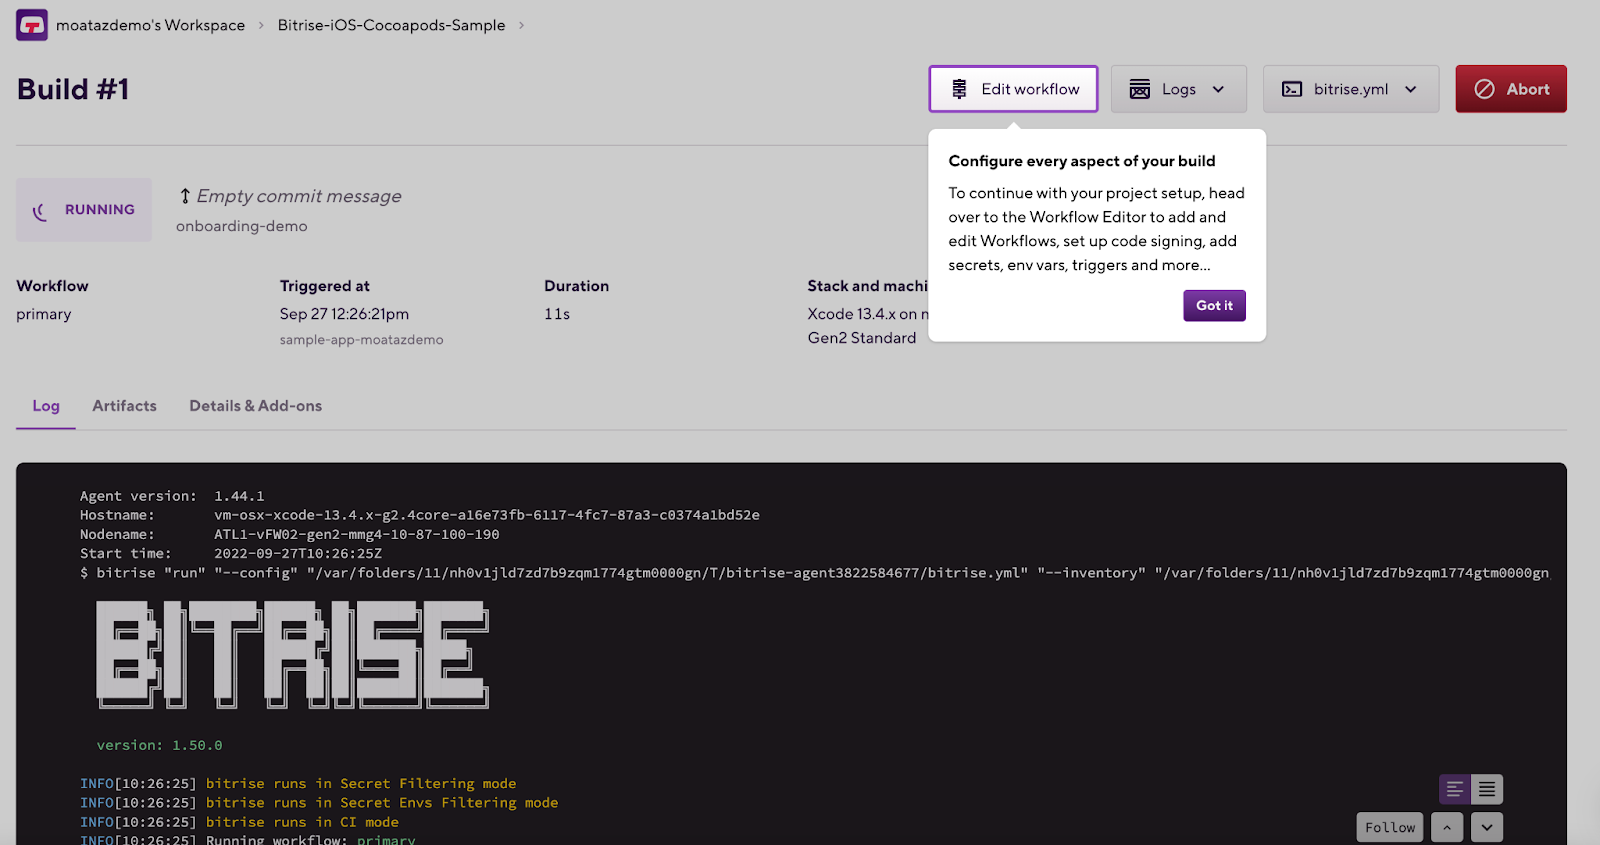Click Gen2 Standard machine text
Viewport: 1600px width, 845px height.
pyautogui.click(x=862, y=338)
